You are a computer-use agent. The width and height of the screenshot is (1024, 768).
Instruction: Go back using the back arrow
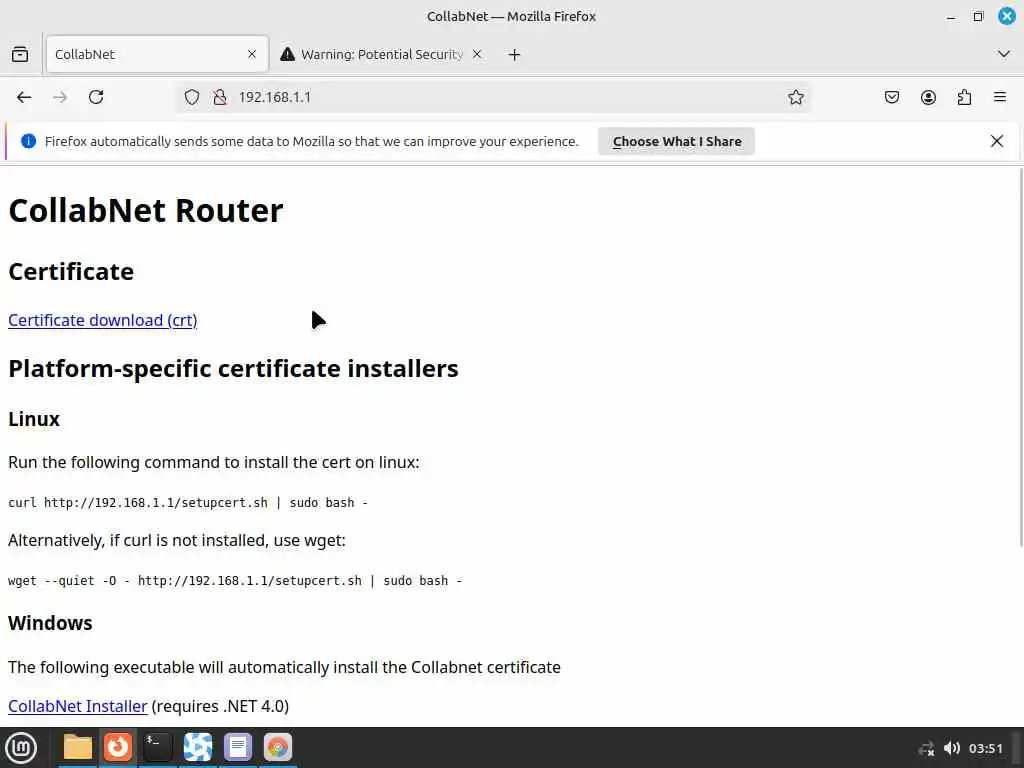(x=24, y=97)
